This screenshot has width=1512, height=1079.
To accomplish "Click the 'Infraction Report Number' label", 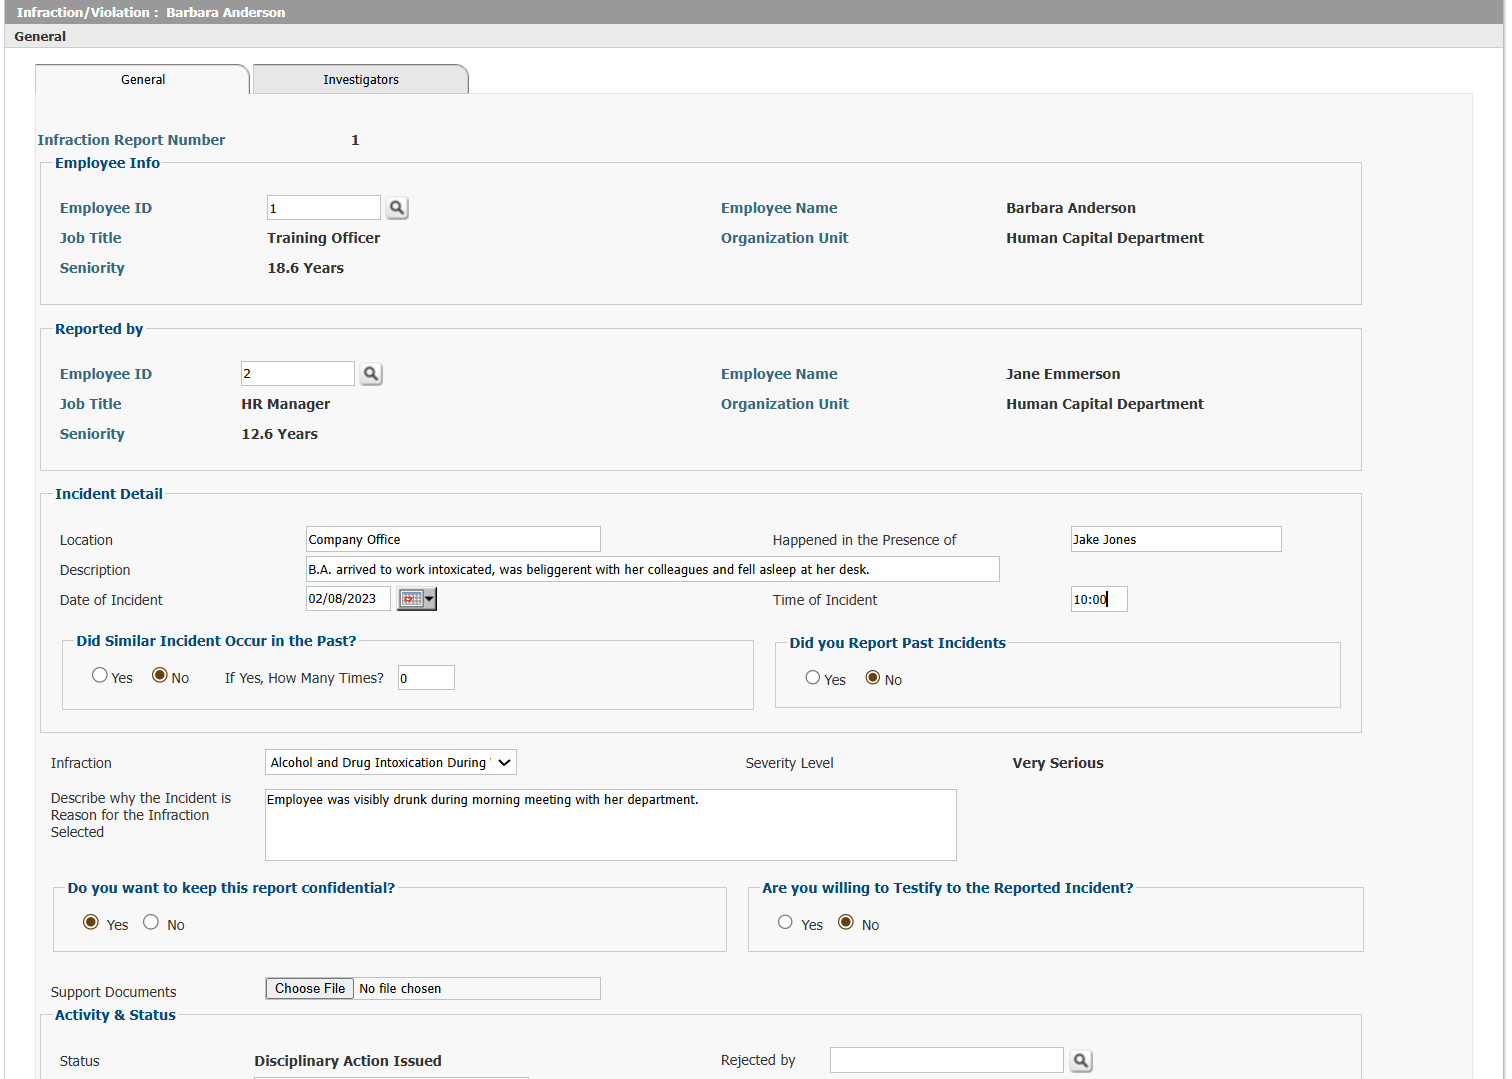I will 131,140.
